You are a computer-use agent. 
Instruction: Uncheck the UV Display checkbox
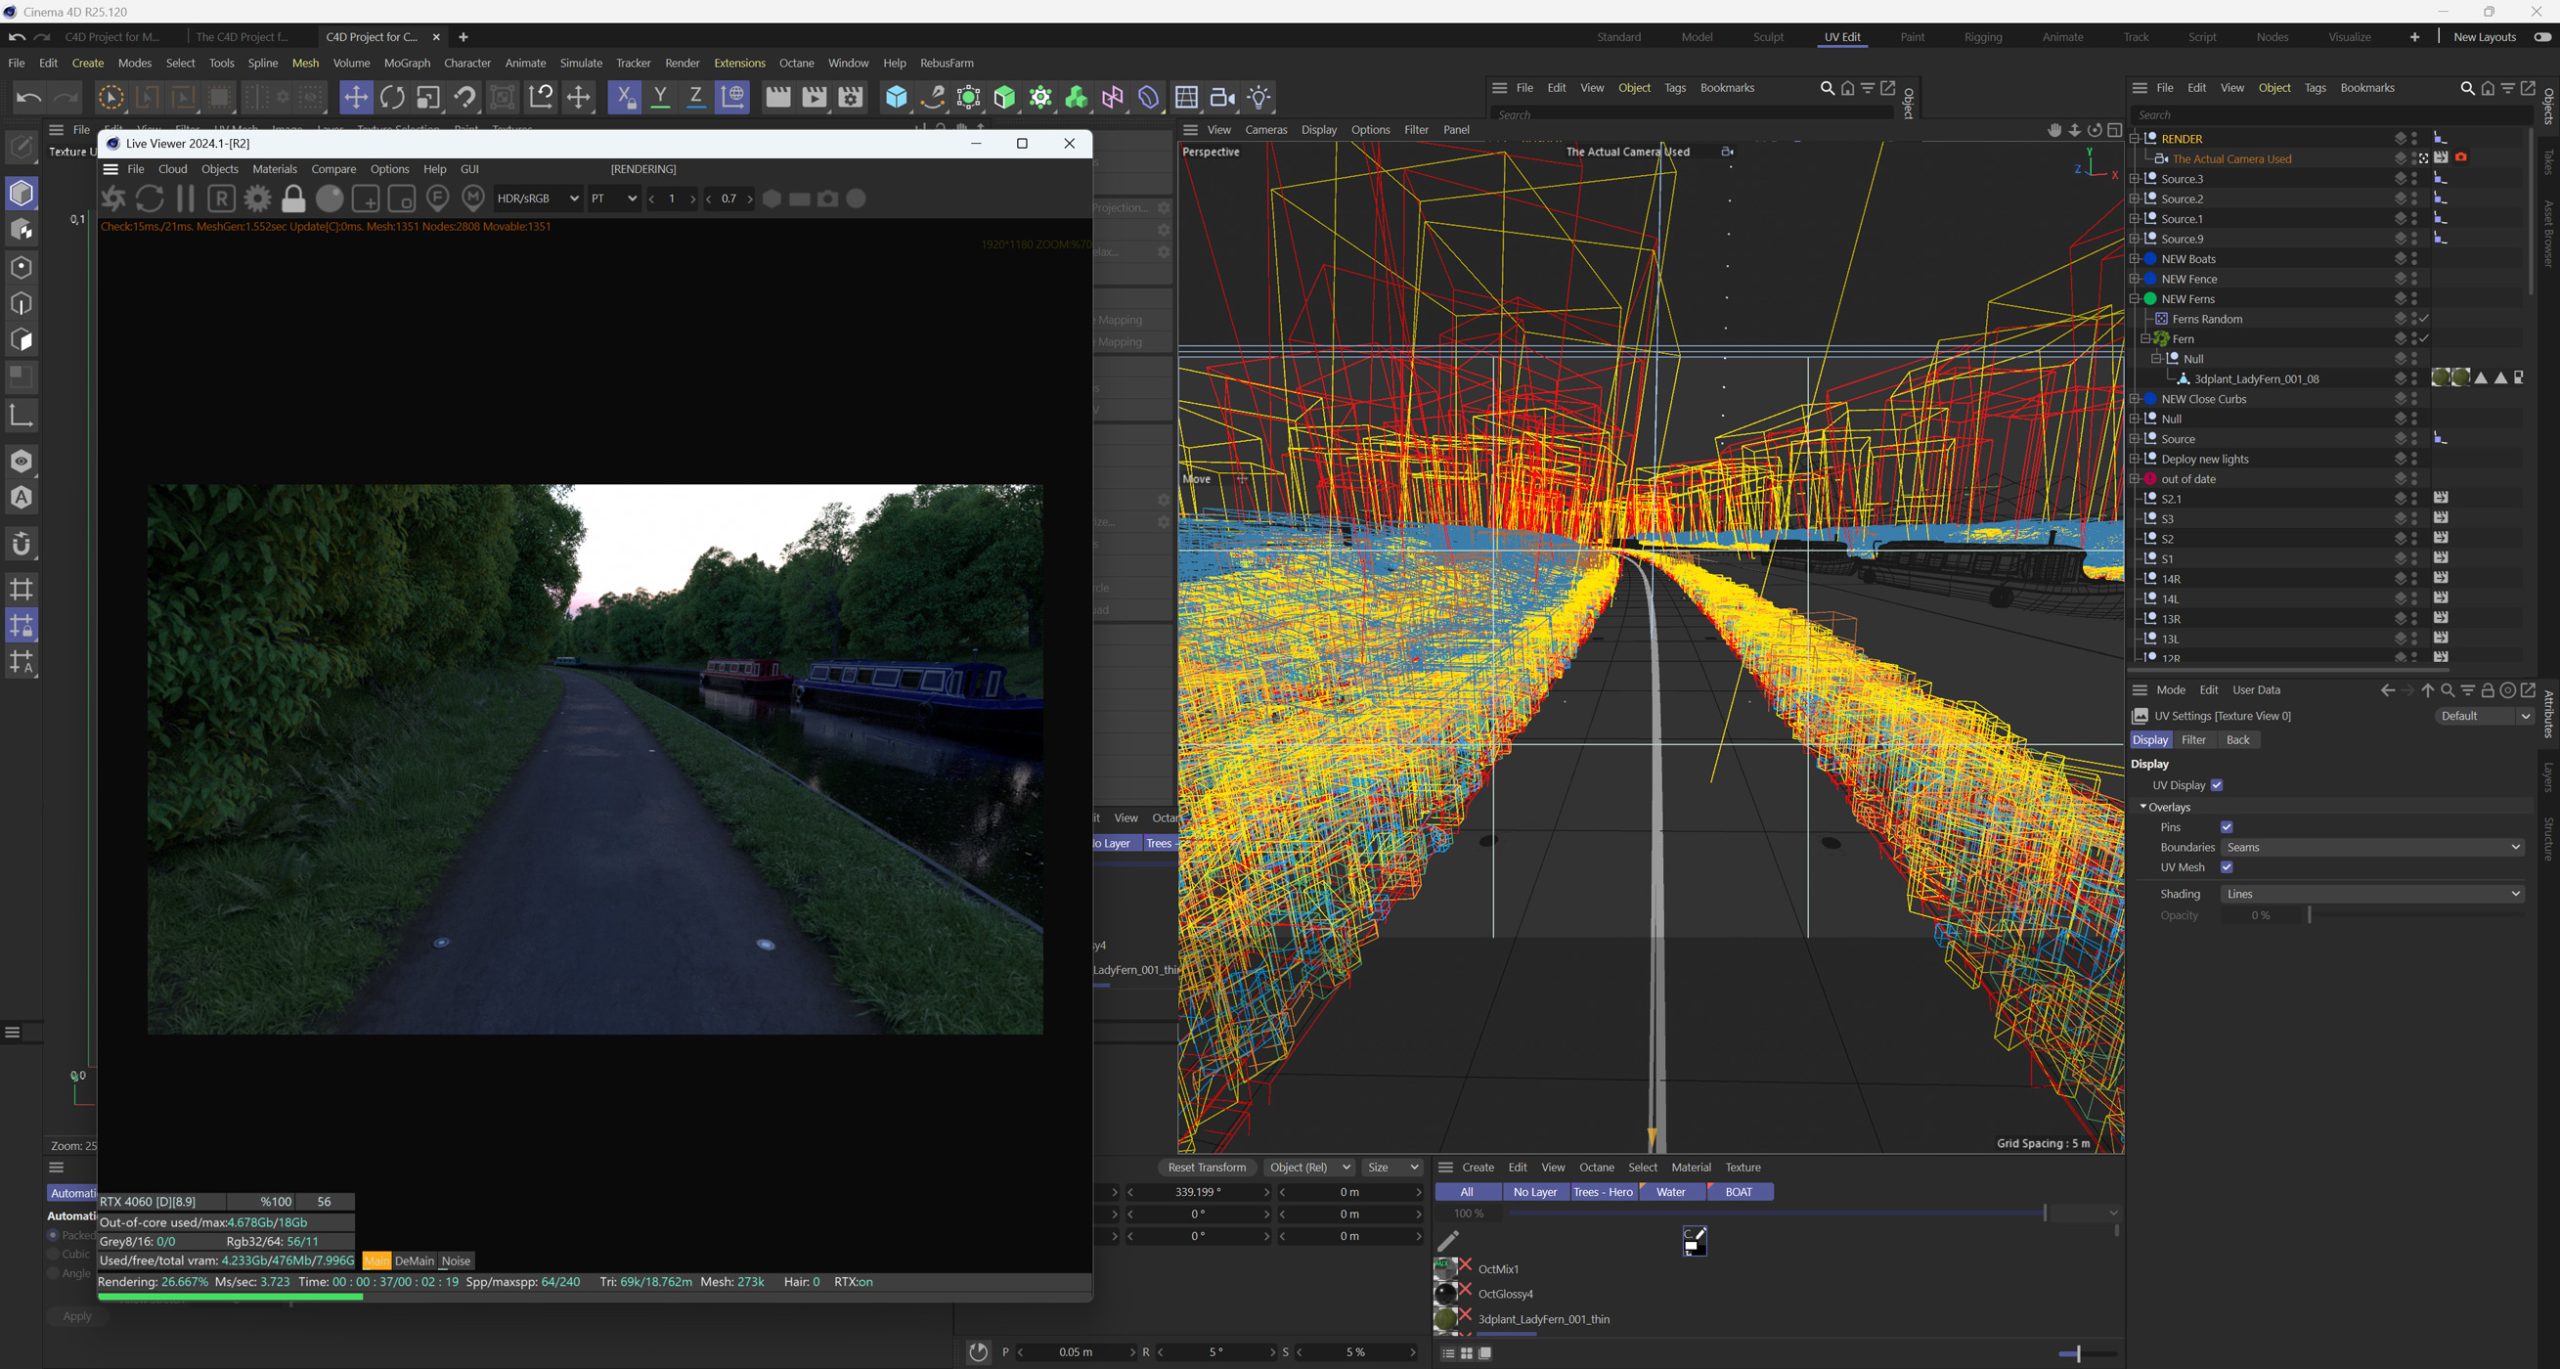pyautogui.click(x=2217, y=785)
